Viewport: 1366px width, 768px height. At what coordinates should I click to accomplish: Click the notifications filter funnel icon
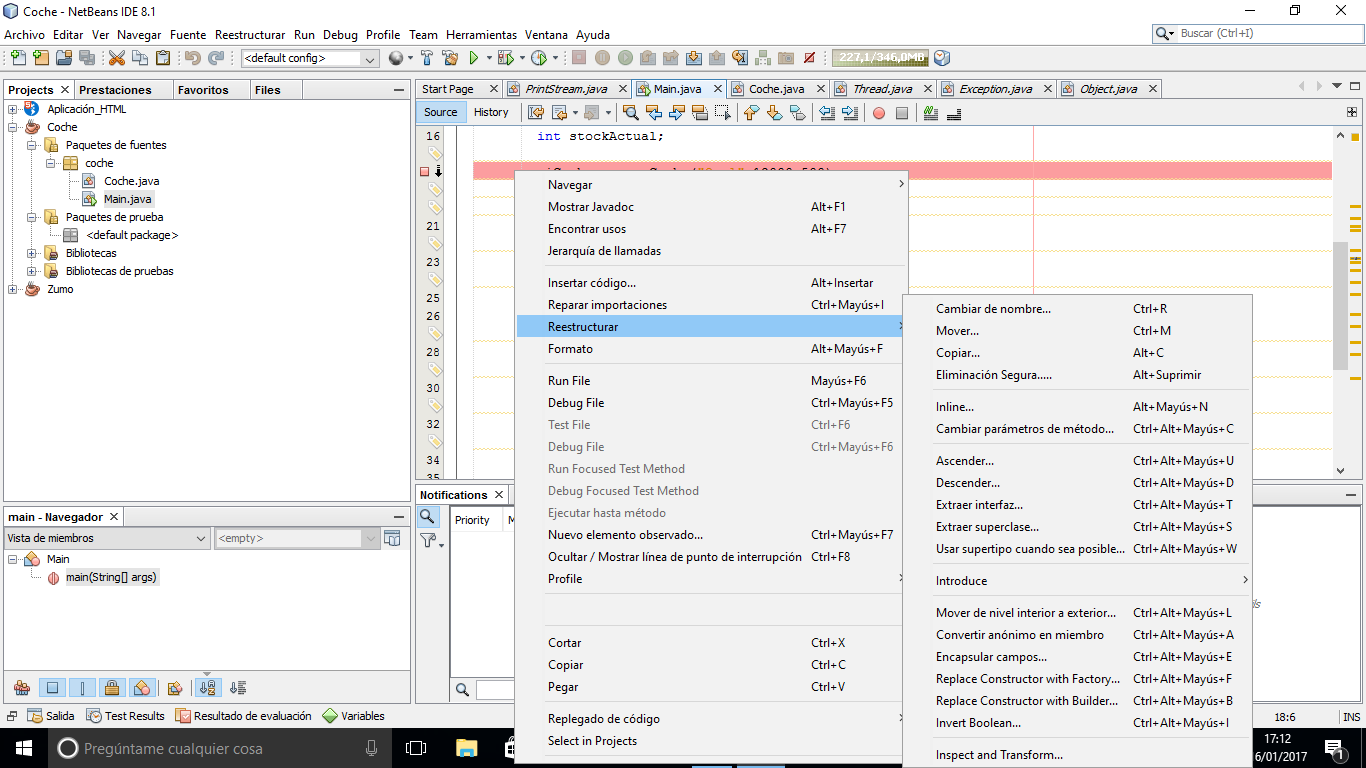pyautogui.click(x=428, y=540)
